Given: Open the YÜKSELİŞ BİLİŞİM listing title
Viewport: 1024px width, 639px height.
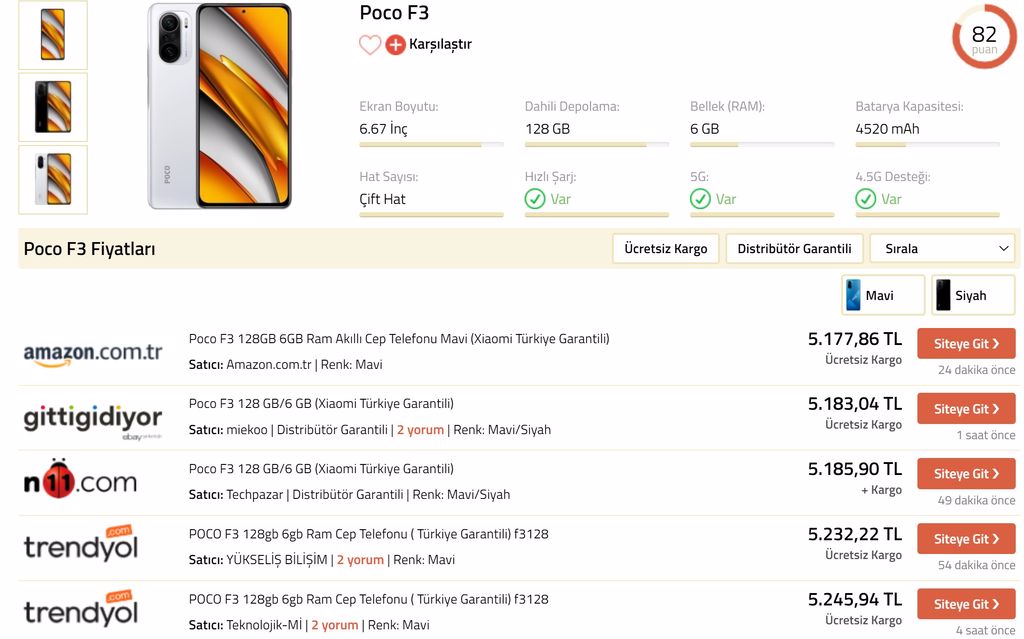Looking at the screenshot, I should [368, 534].
